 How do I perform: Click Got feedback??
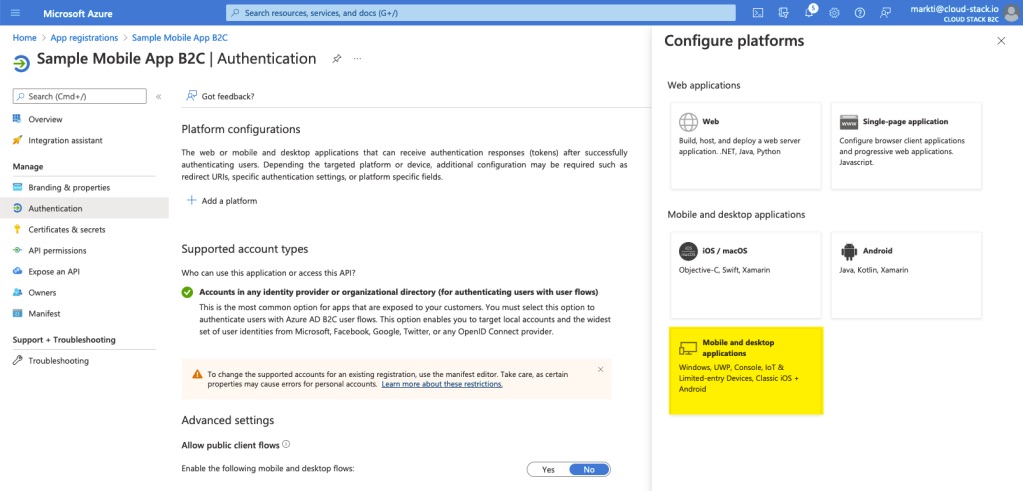point(221,96)
